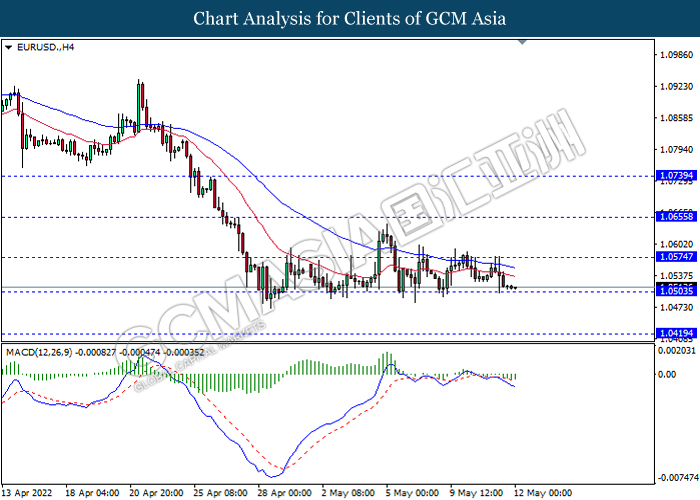Image resolution: width=700 pixels, height=500 pixels.
Task: Click the 25 Apr 08:00 time label
Action: coord(221,493)
